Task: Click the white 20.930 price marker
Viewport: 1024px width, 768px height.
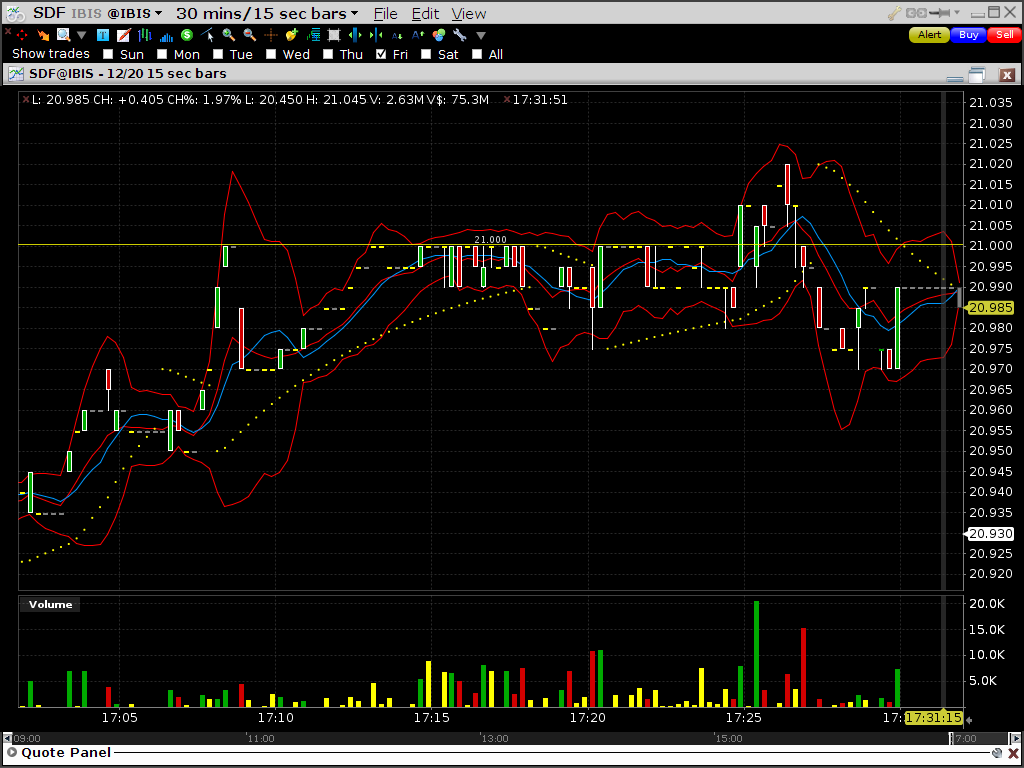Action: point(990,534)
